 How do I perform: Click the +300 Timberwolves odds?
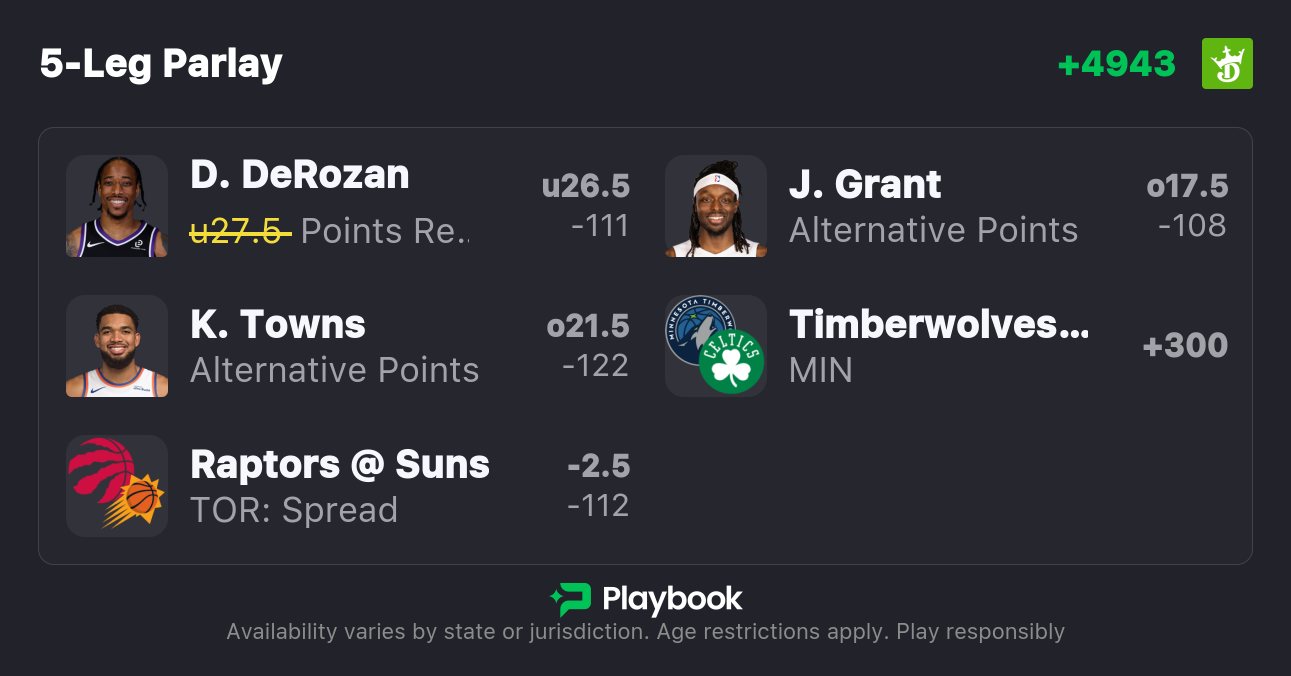pos(1185,346)
